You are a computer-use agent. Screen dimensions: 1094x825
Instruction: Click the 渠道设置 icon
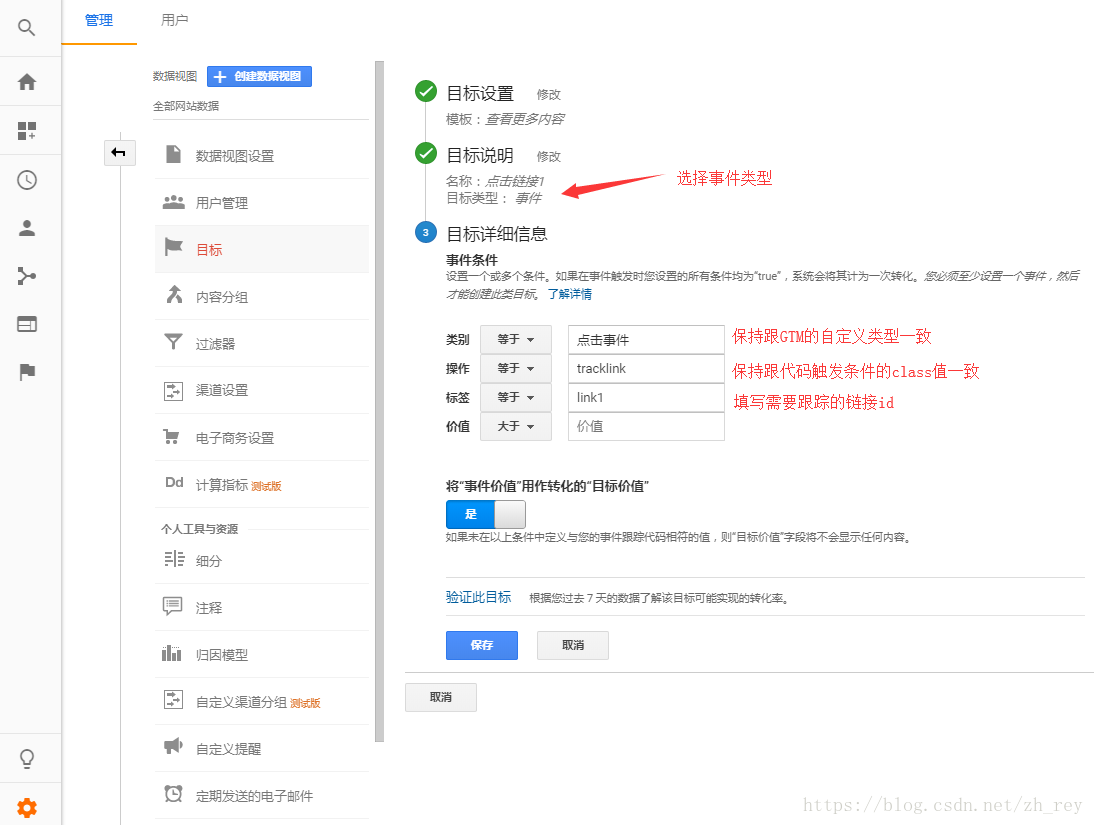pyautogui.click(x=173, y=390)
